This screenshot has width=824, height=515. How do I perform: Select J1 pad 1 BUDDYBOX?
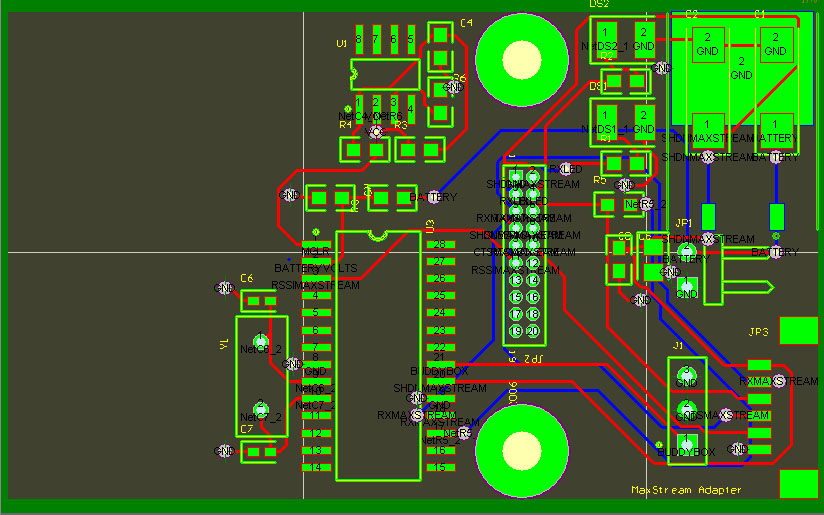click(x=687, y=443)
